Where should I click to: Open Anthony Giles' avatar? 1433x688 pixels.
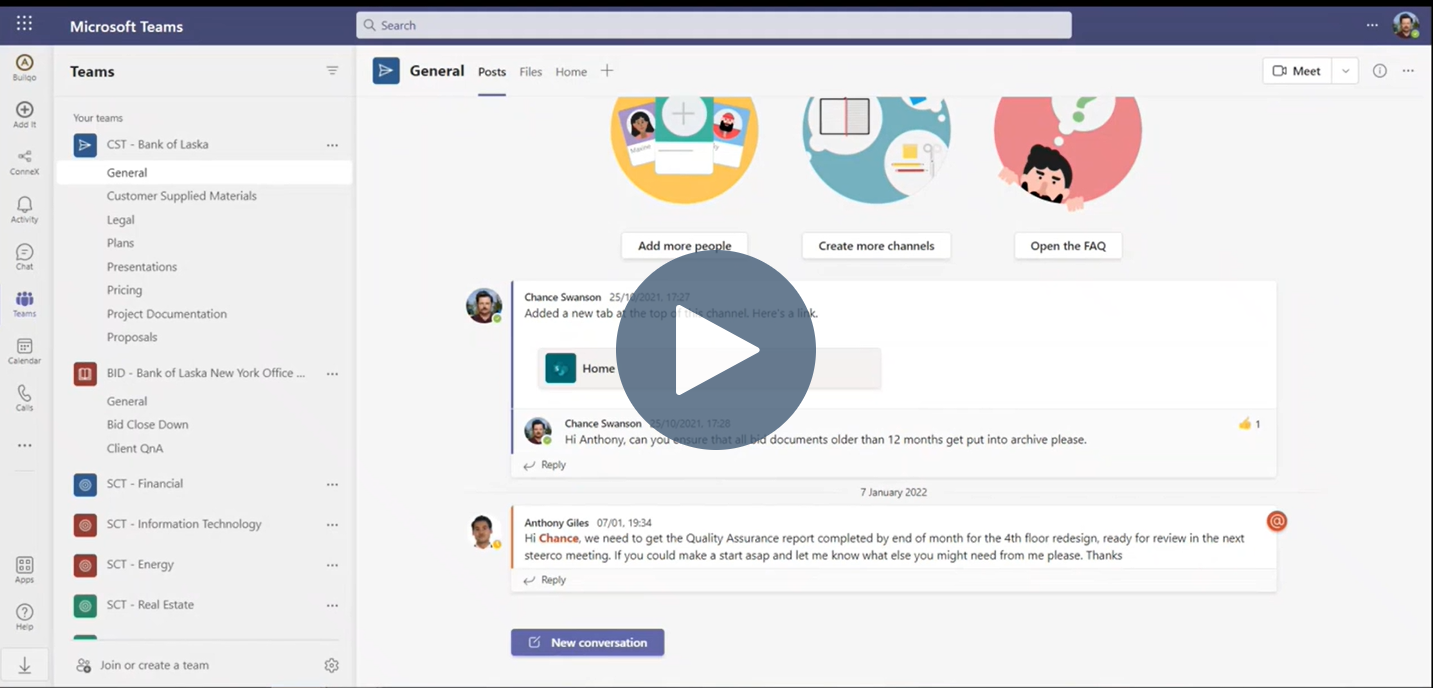(484, 531)
